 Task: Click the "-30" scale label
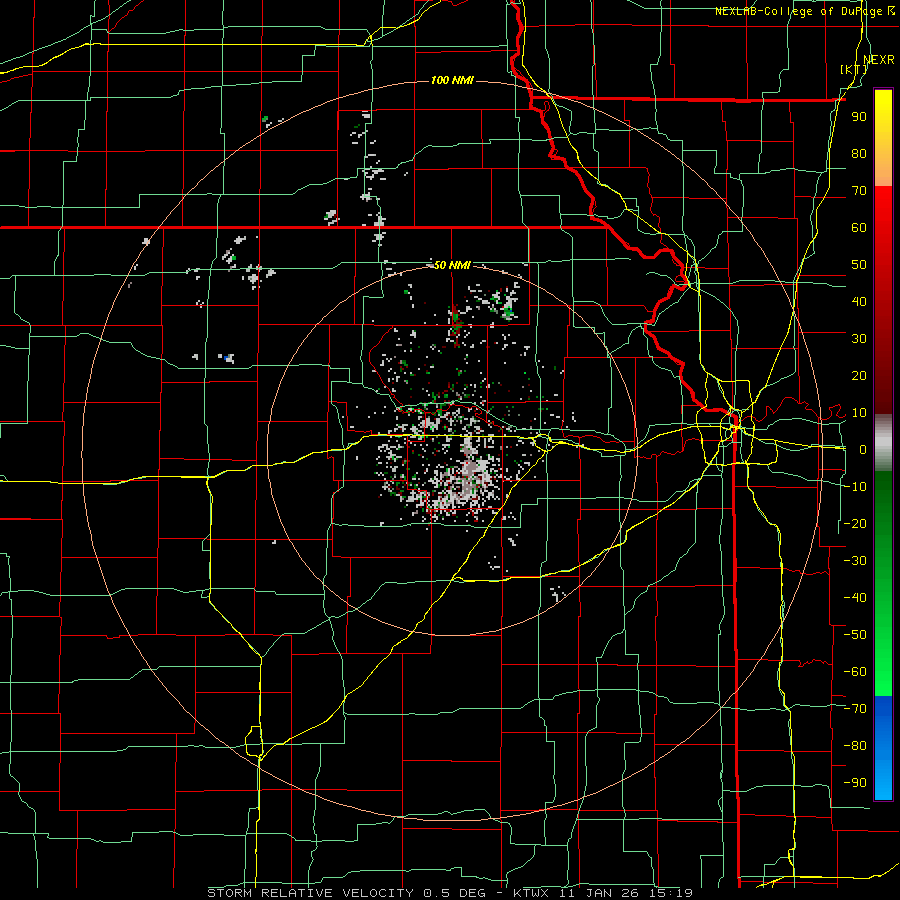coord(855,561)
